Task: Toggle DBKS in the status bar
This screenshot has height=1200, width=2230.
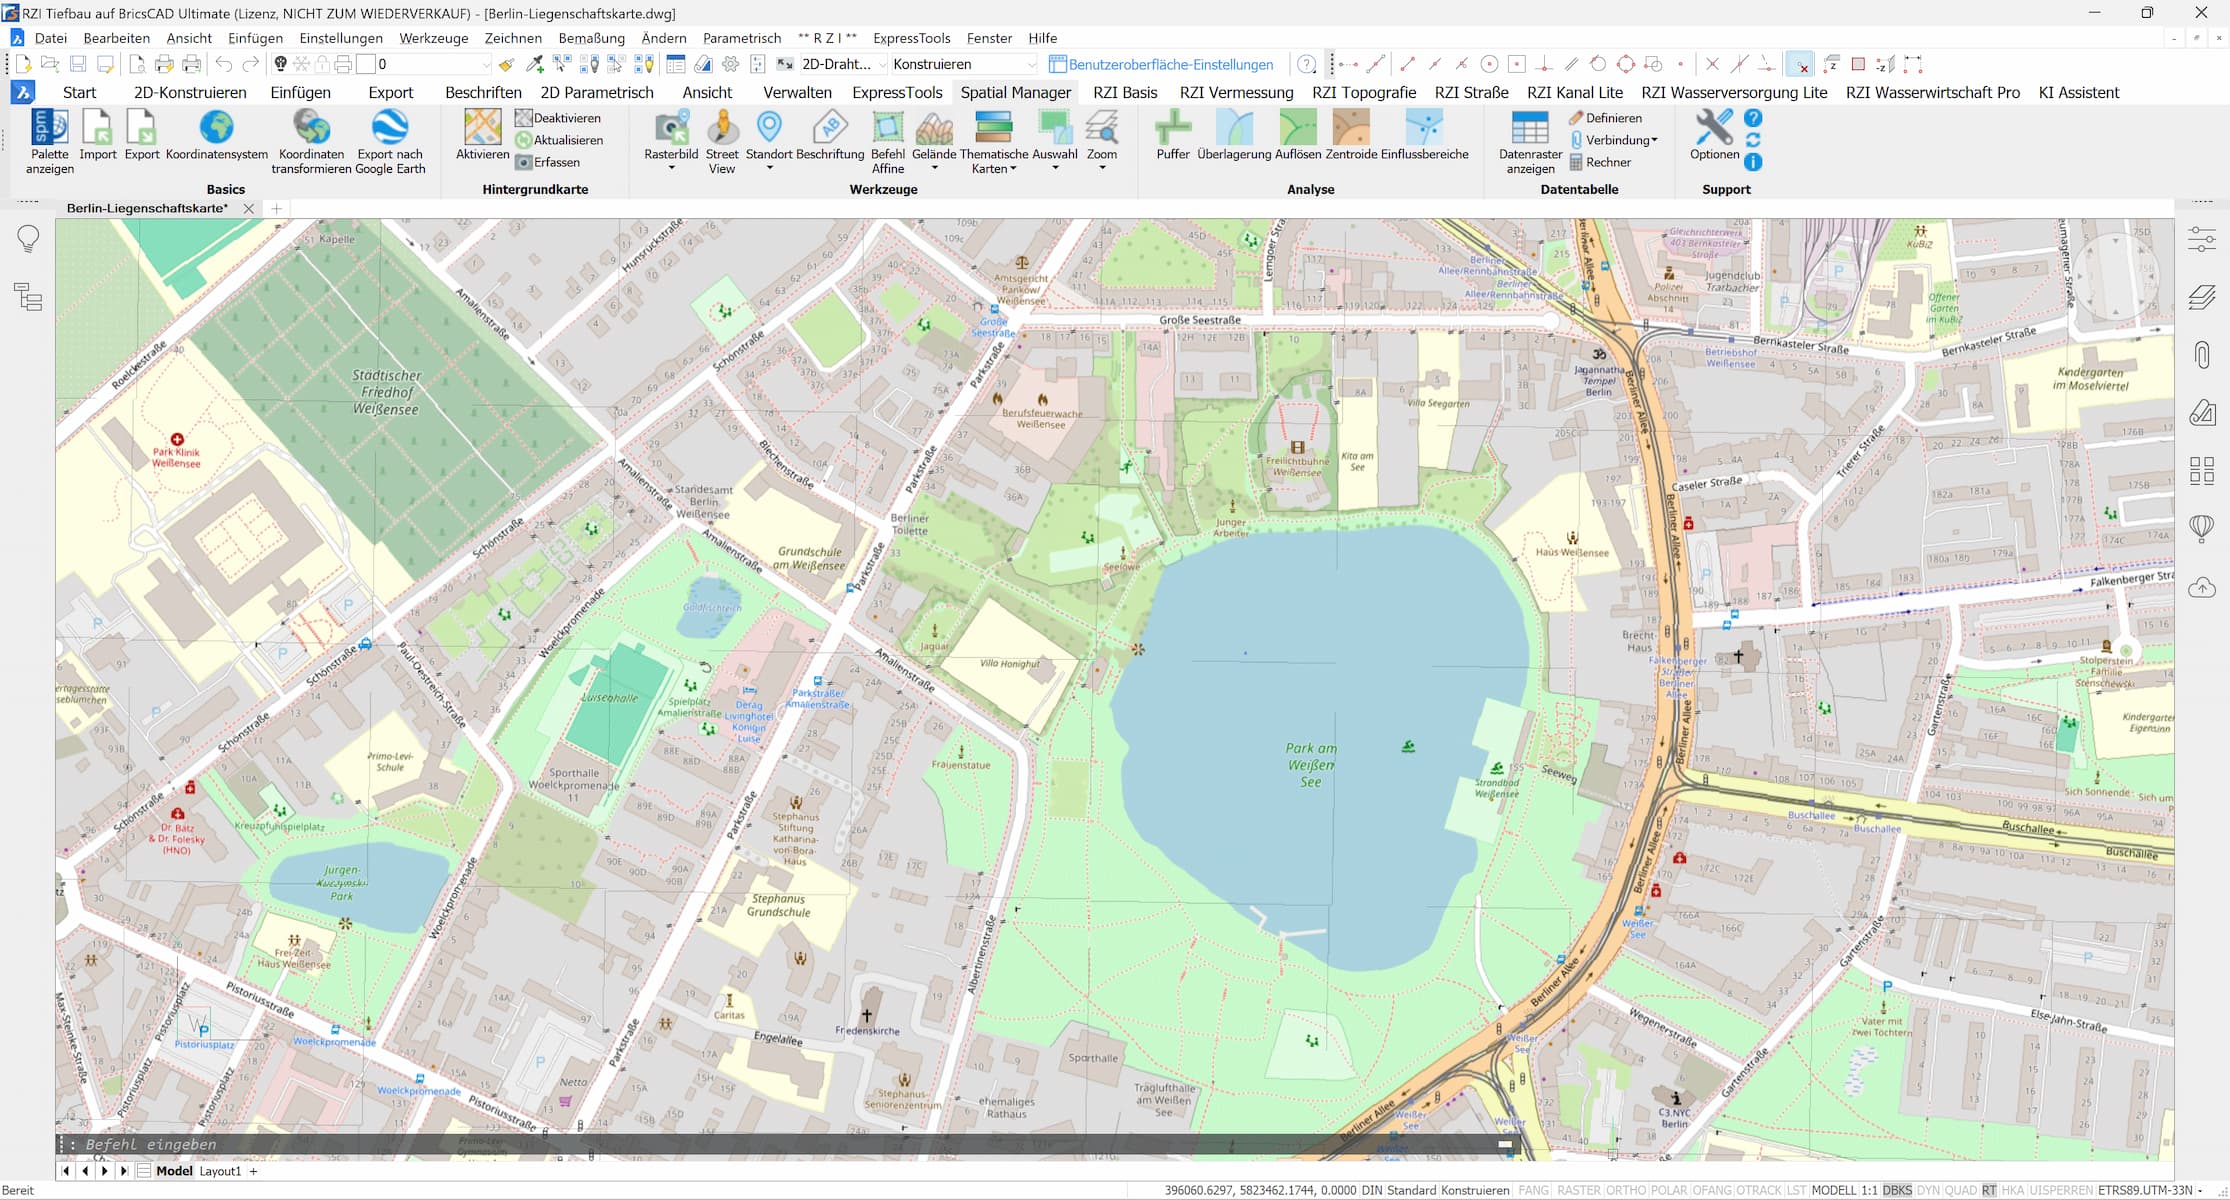Action: click(x=1897, y=1190)
